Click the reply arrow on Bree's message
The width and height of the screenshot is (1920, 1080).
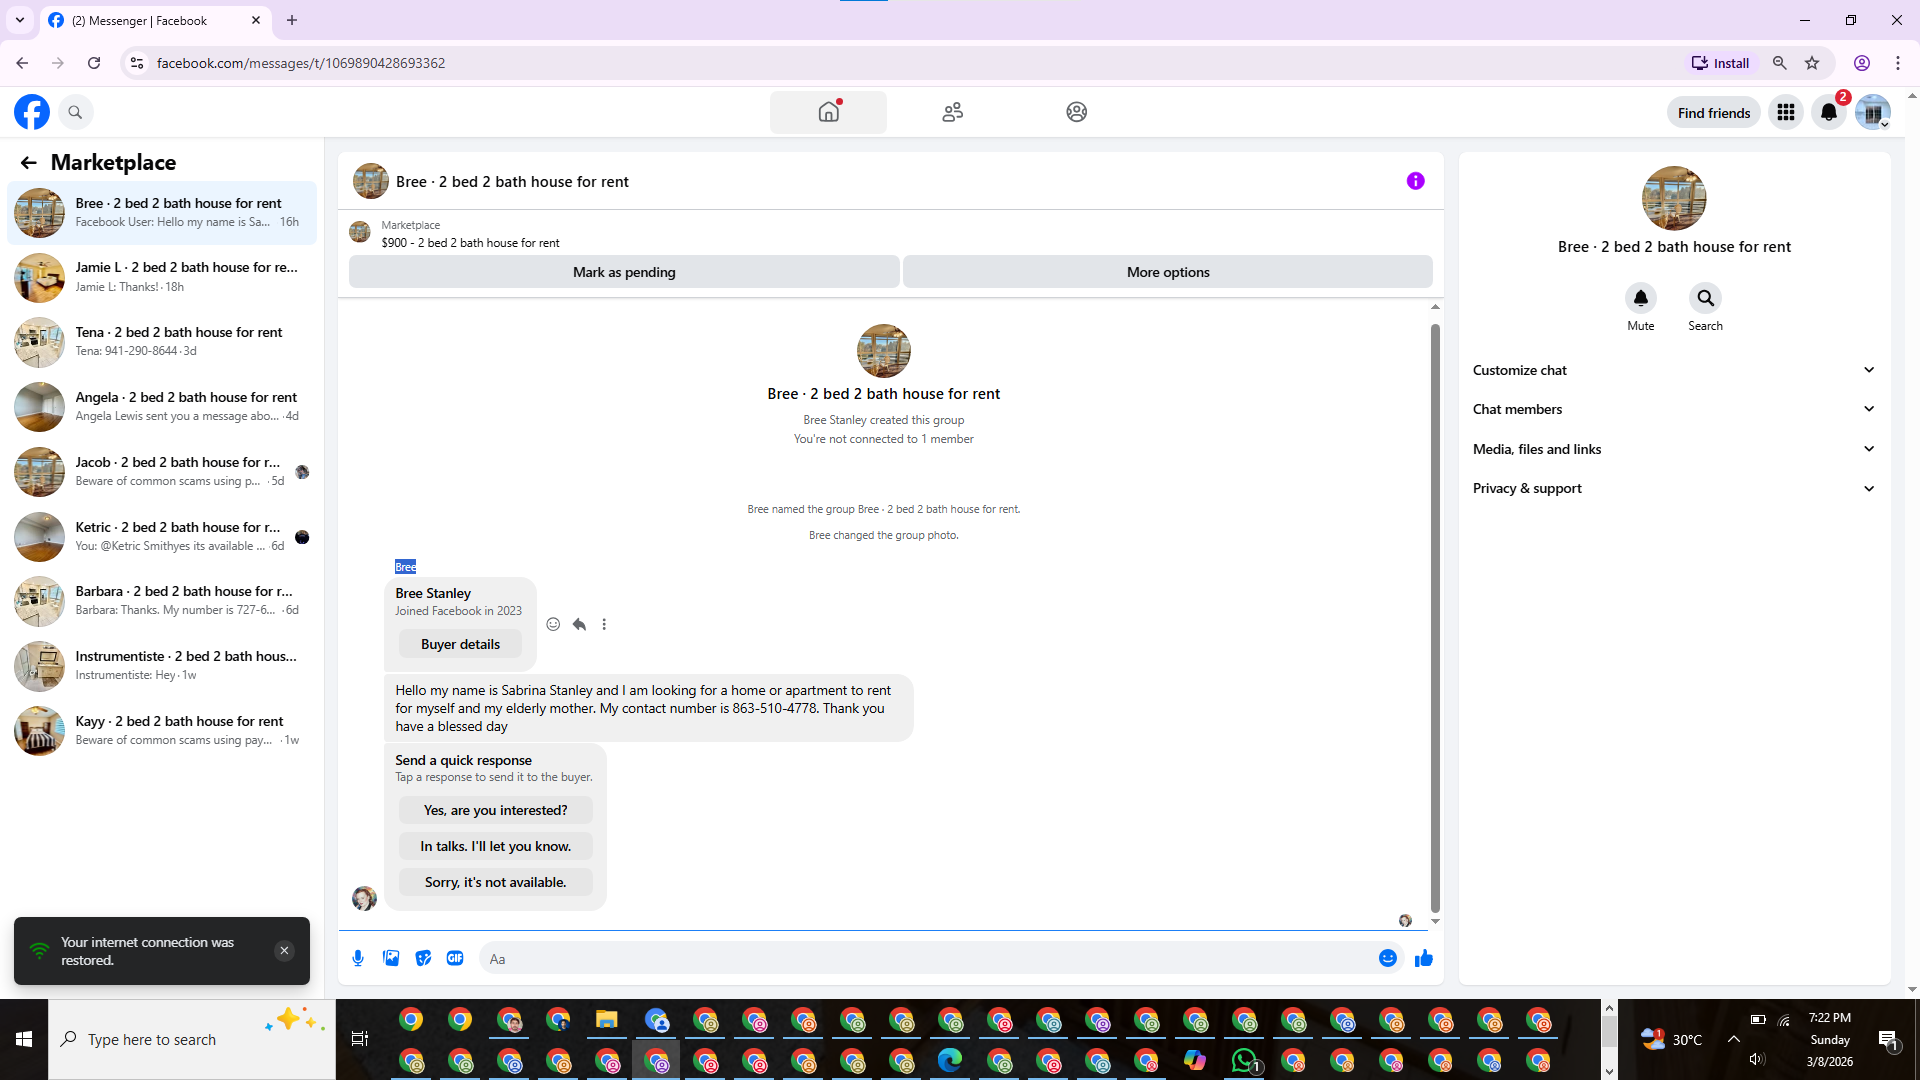[579, 624]
